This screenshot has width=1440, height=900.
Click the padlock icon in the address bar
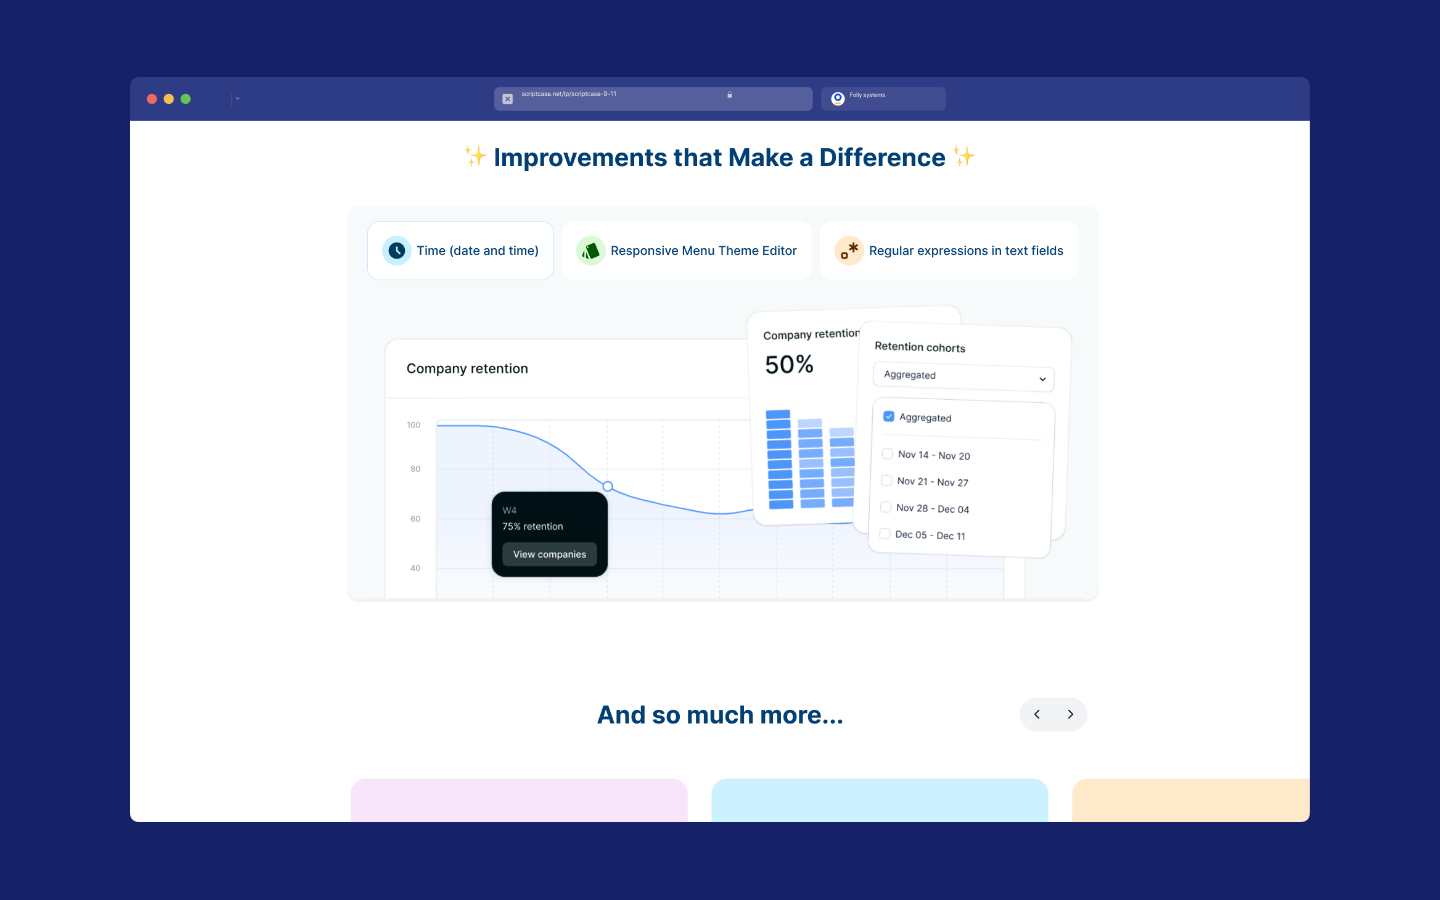coord(730,95)
